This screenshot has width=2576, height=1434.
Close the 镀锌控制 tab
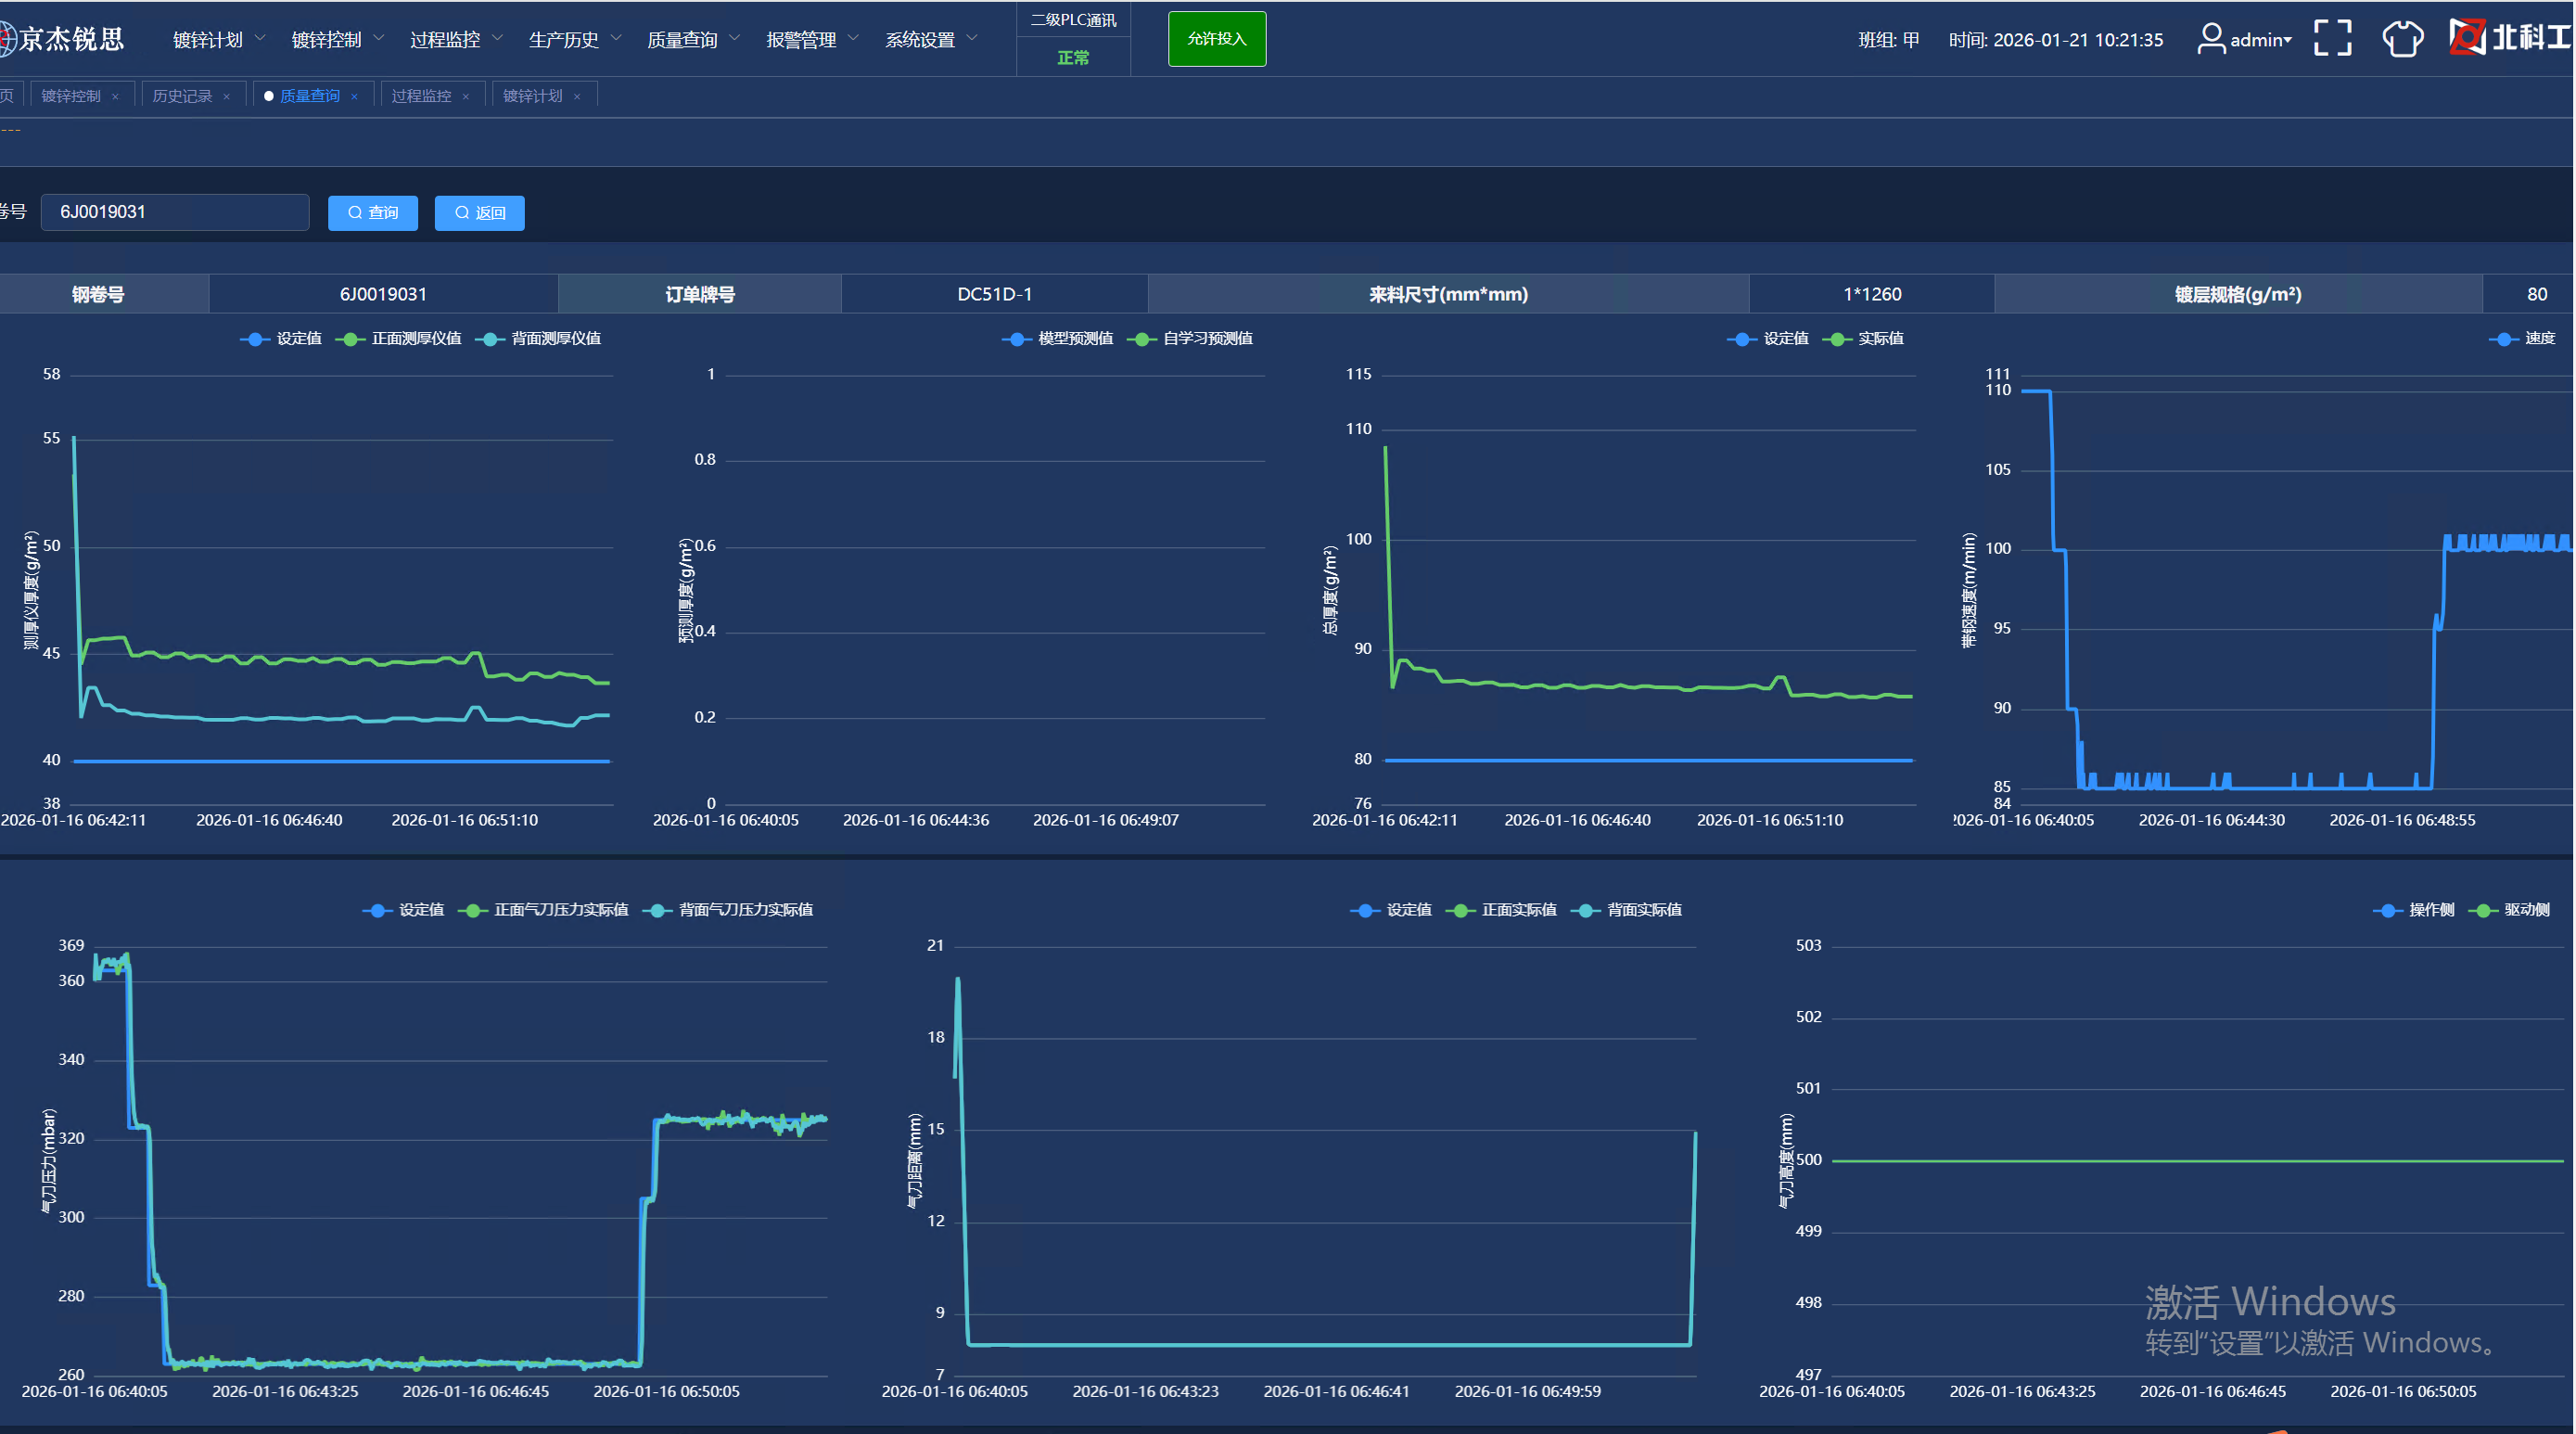(x=116, y=97)
